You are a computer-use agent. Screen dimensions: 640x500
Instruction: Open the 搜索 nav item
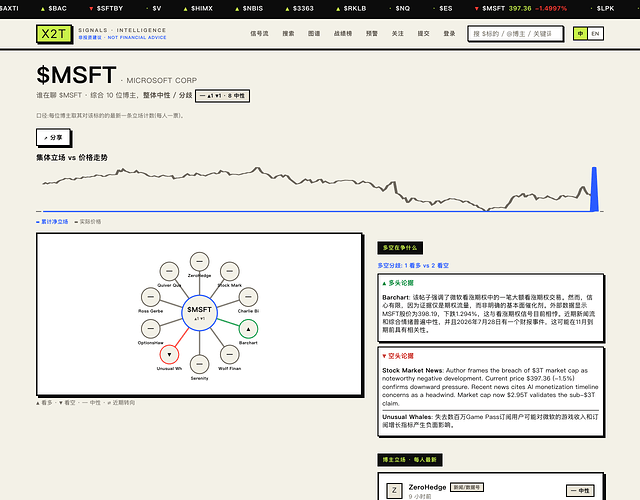(288, 33)
